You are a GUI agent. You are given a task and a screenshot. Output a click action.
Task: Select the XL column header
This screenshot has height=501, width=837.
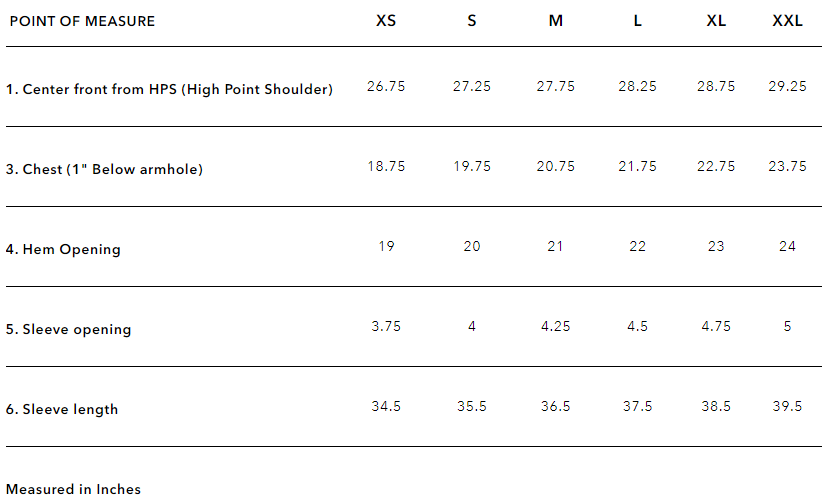[x=715, y=21]
